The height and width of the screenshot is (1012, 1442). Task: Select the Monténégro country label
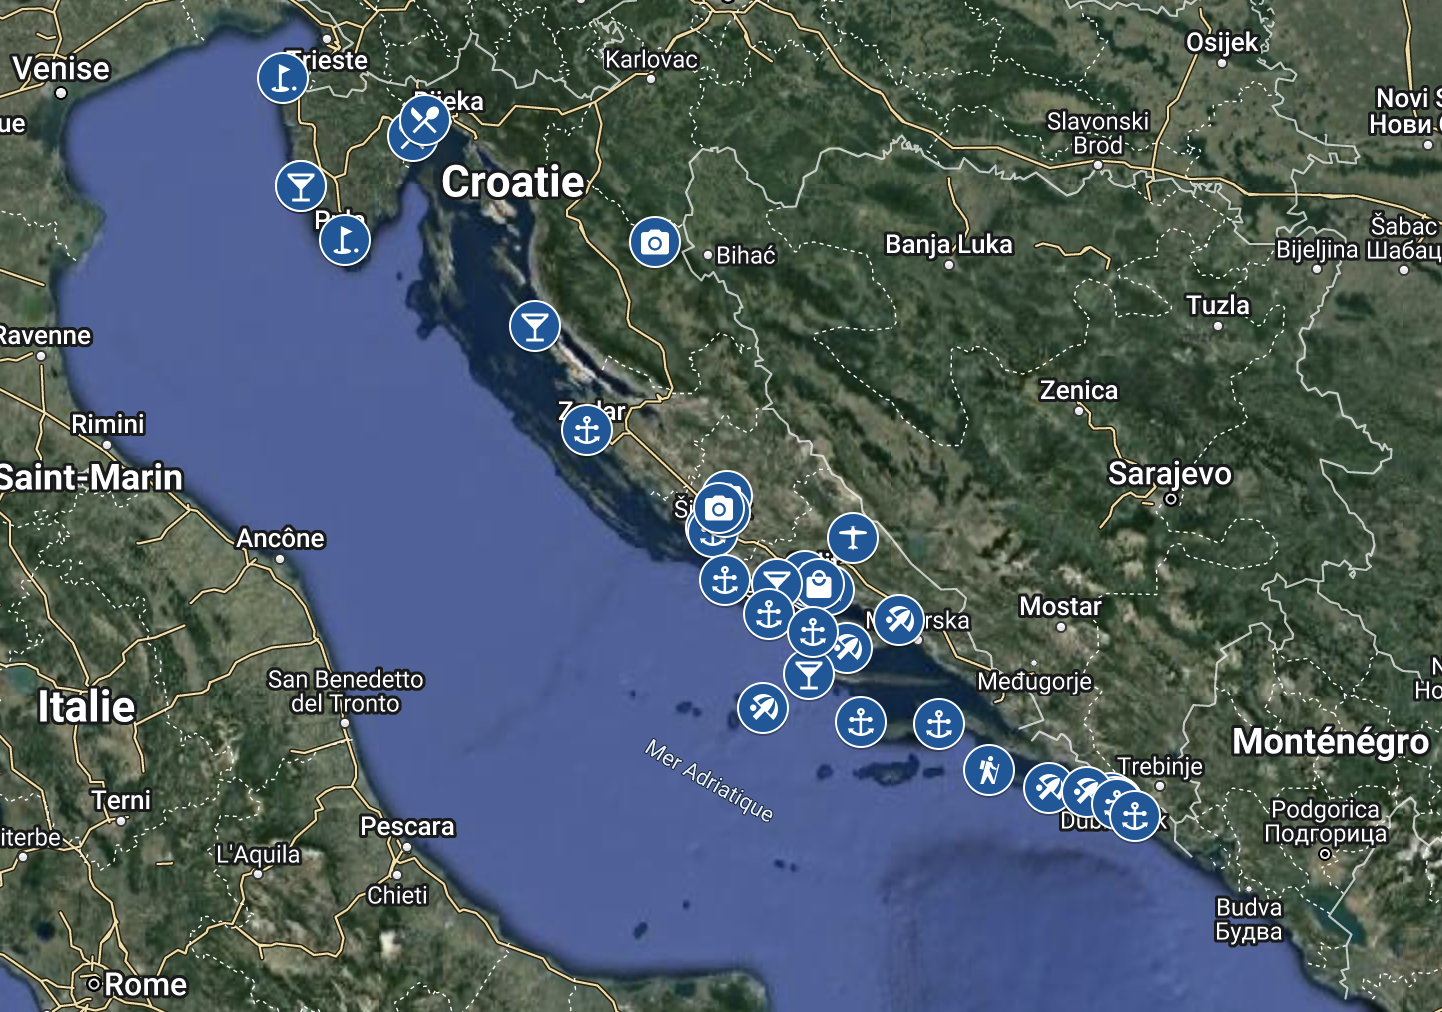(x=1331, y=741)
